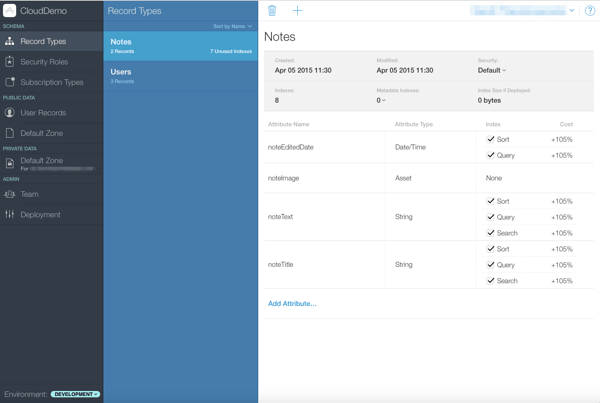Image resolution: width=600 pixels, height=403 pixels.
Task: Expand the Security Default dropdown
Action: coord(492,71)
